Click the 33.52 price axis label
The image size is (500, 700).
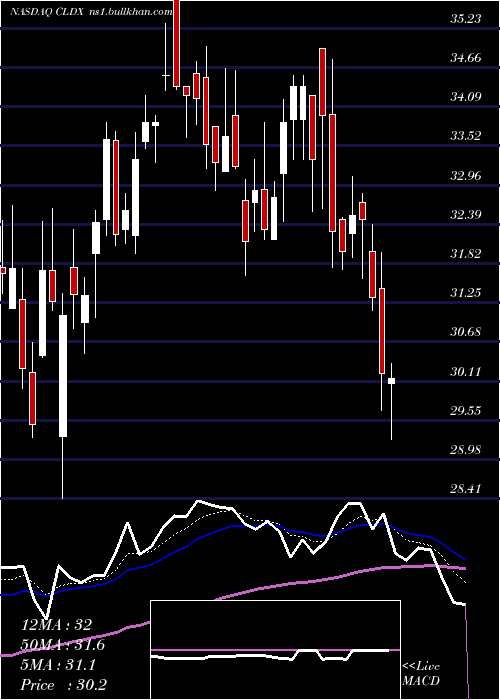466,136
